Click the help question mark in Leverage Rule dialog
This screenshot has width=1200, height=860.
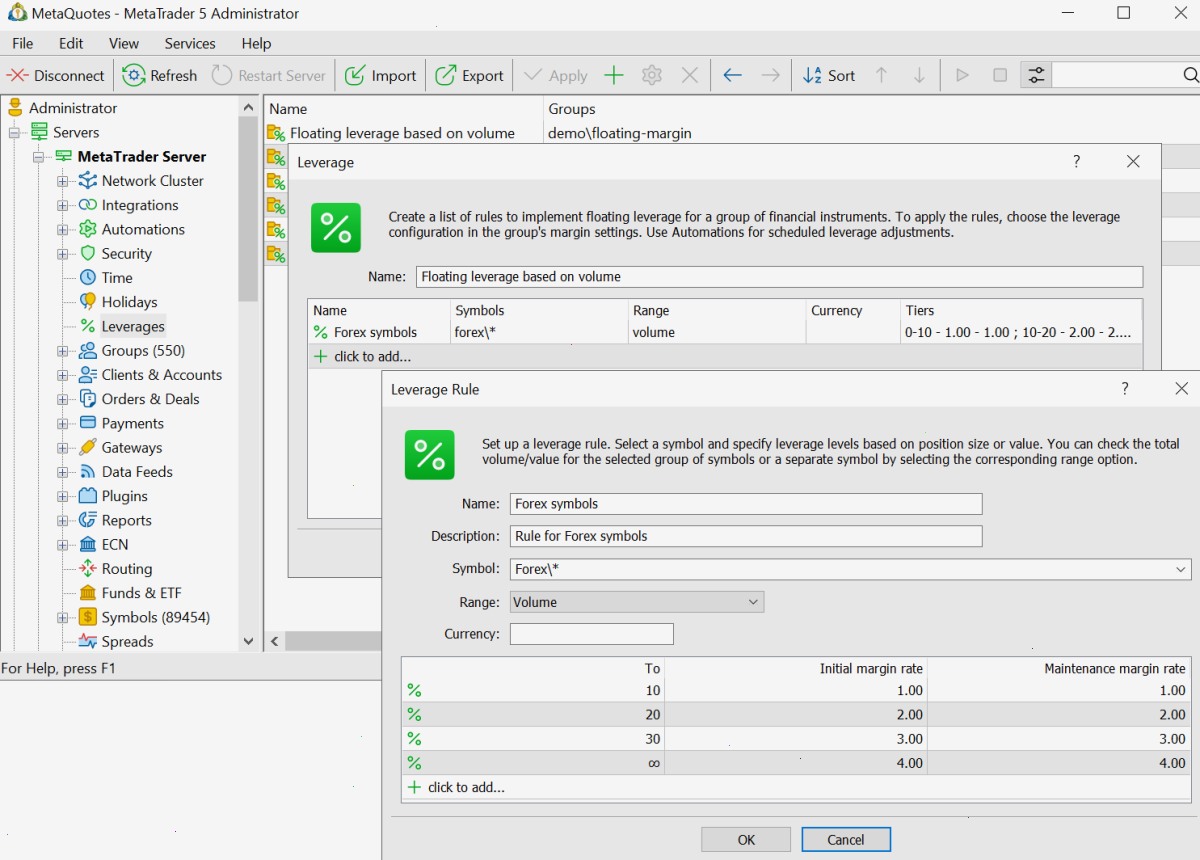click(1125, 389)
